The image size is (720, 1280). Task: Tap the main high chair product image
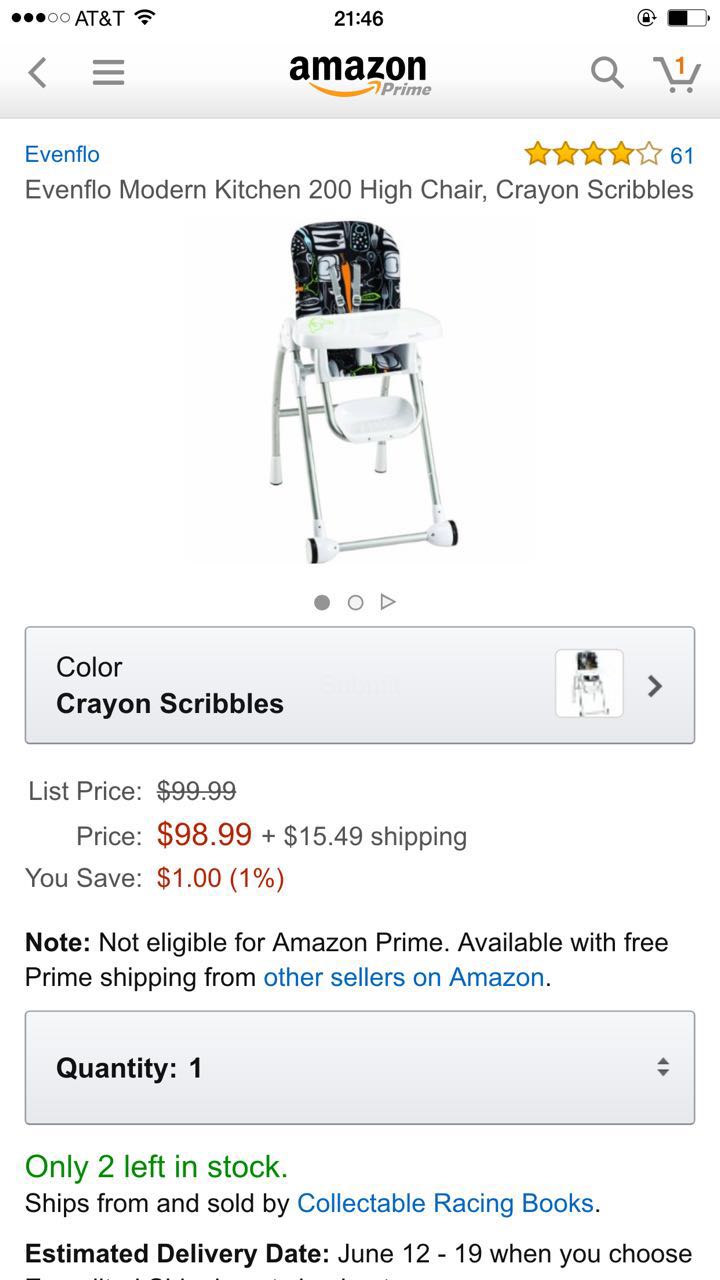(360, 392)
